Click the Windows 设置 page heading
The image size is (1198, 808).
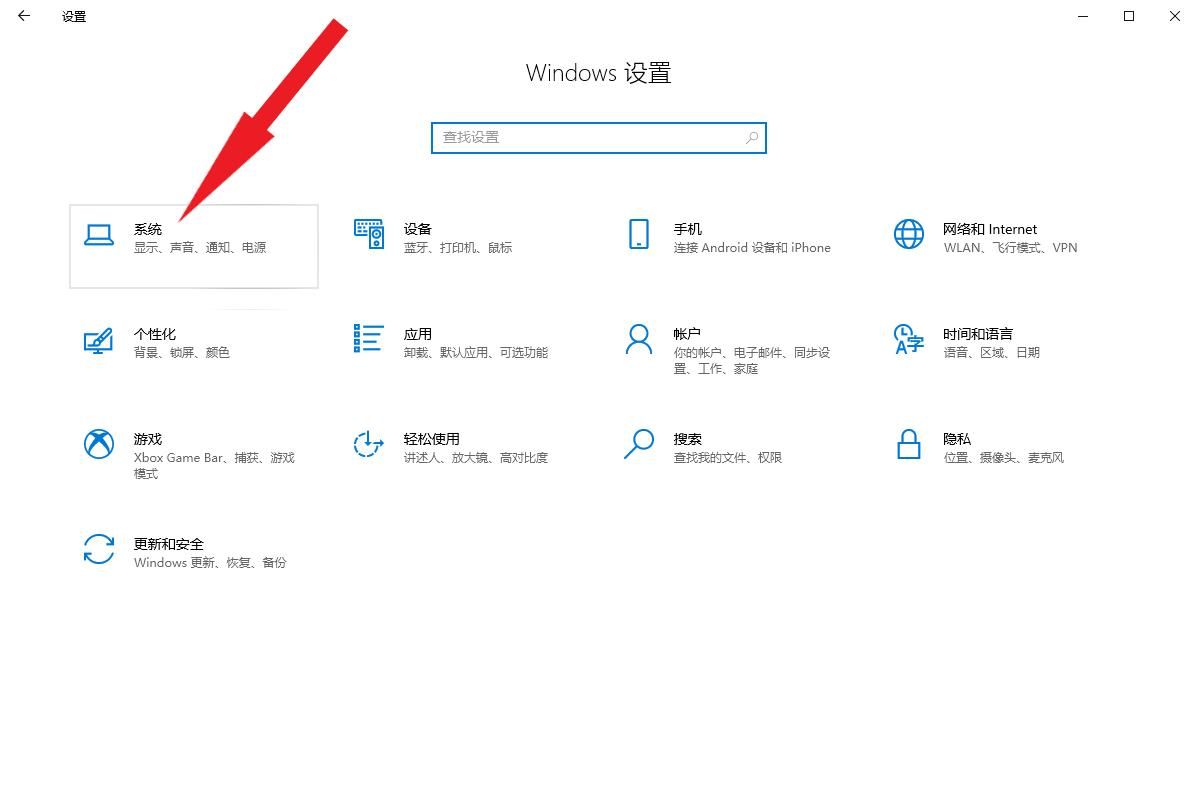click(598, 73)
